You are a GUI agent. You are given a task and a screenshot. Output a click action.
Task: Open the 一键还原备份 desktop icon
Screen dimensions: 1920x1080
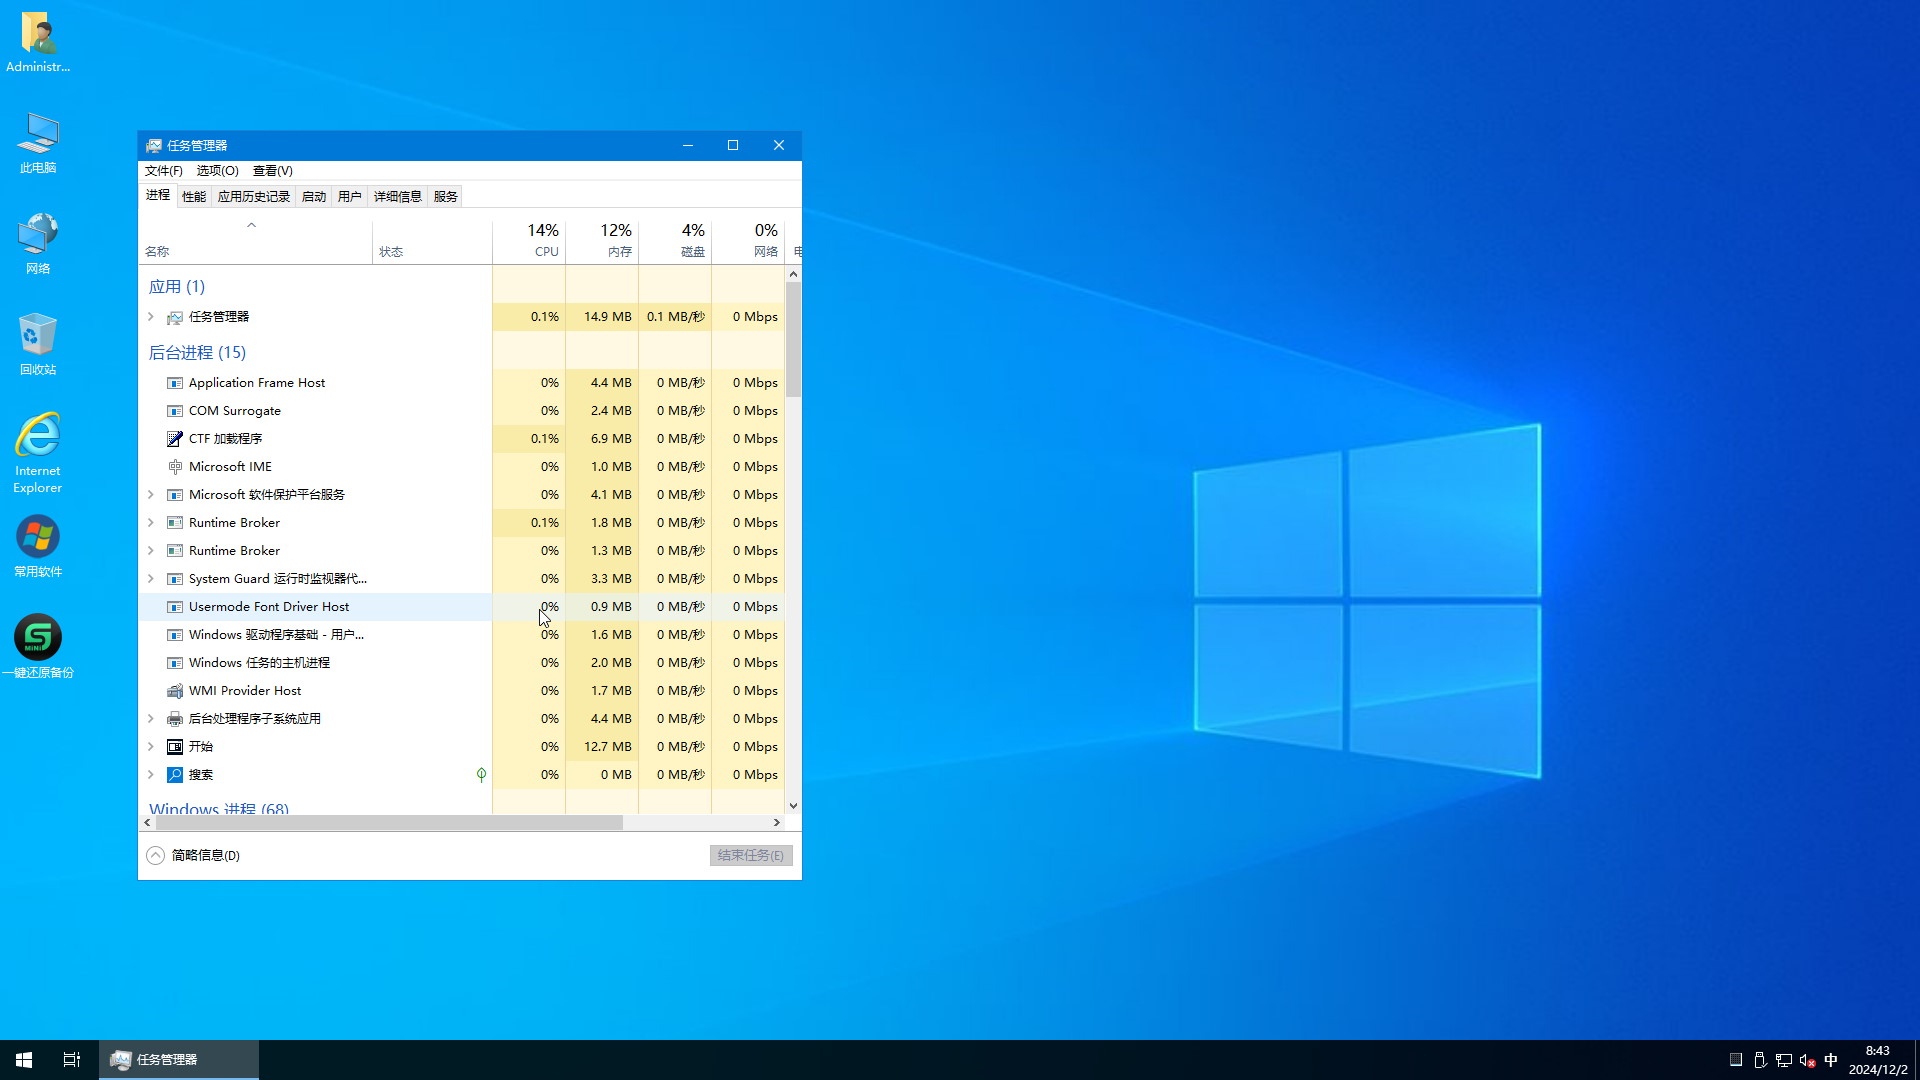pyautogui.click(x=38, y=647)
